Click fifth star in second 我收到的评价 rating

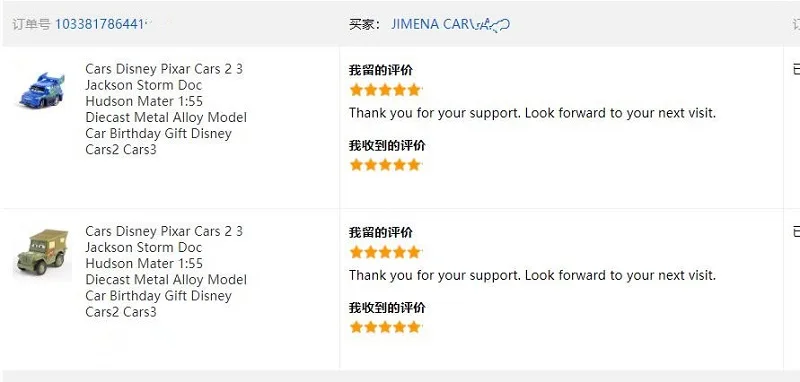tap(414, 327)
